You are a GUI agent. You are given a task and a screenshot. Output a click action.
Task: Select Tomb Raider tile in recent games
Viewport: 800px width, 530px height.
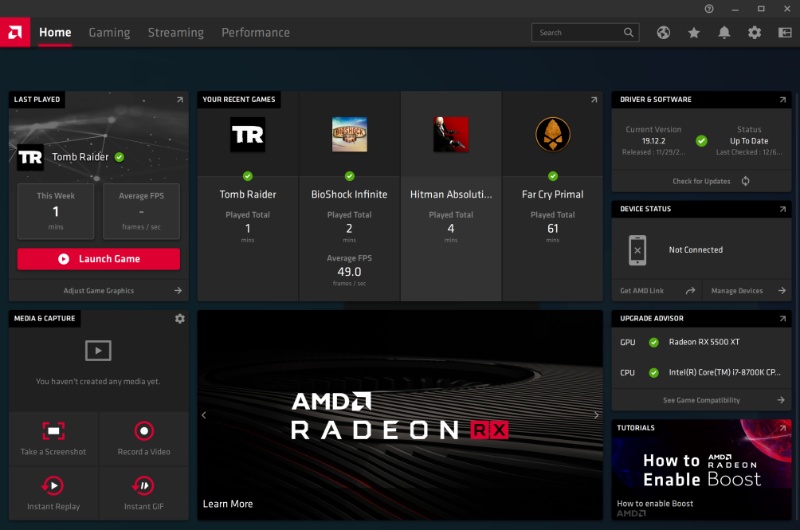click(247, 196)
